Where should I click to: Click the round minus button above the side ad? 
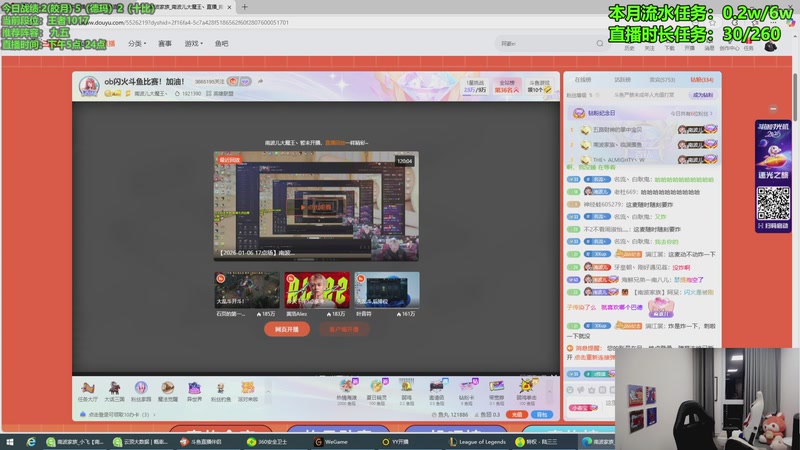(773, 109)
